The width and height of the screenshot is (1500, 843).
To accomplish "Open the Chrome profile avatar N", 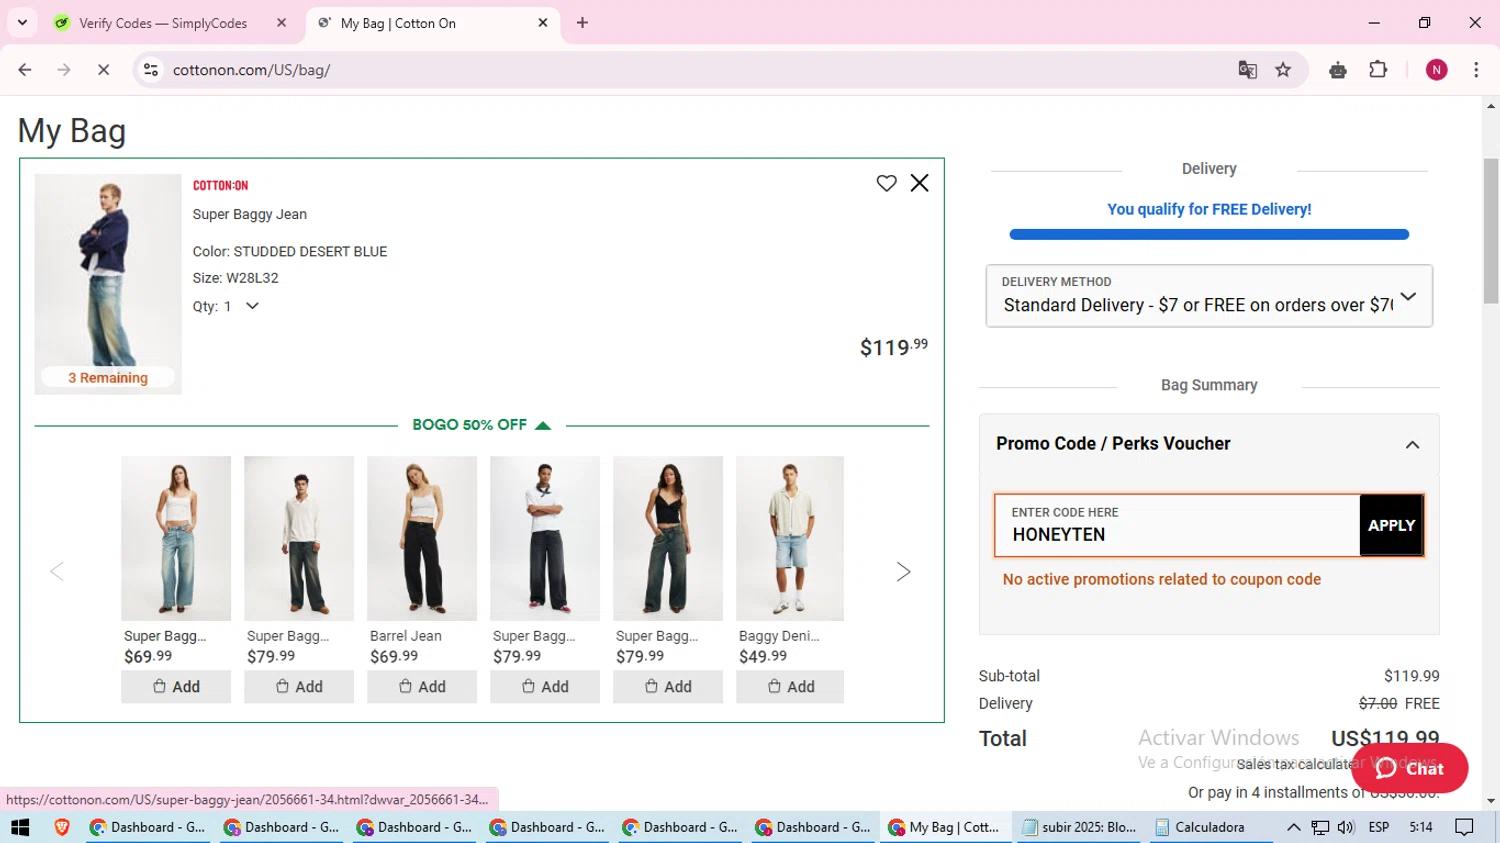I will [x=1436, y=70].
